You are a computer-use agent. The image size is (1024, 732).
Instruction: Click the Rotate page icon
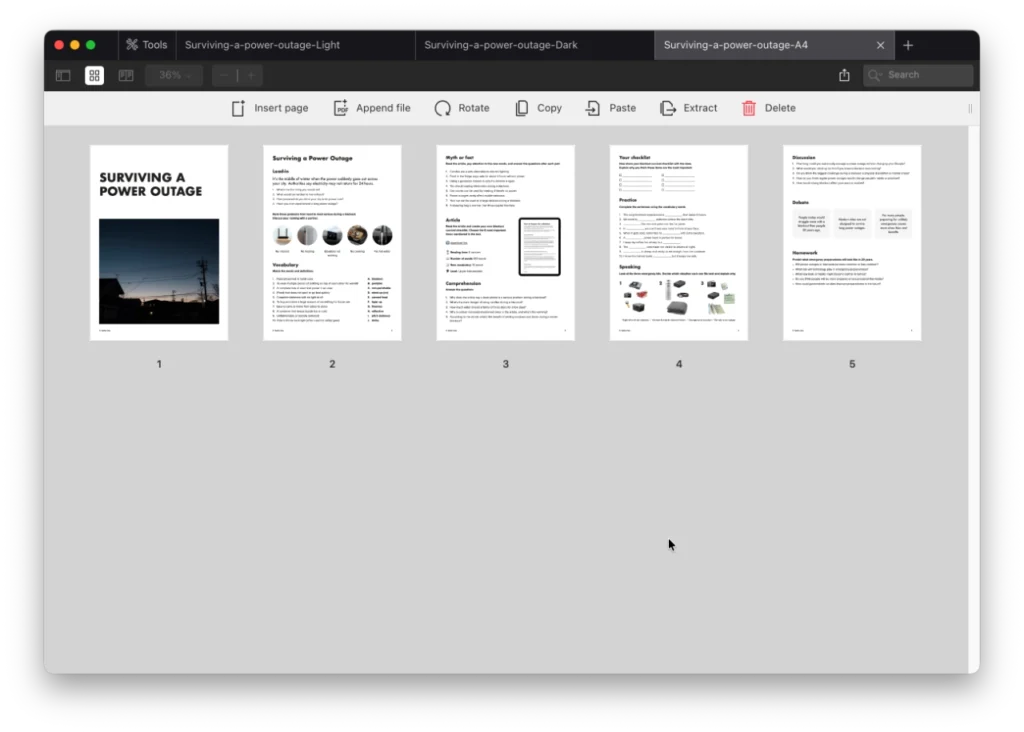point(442,108)
